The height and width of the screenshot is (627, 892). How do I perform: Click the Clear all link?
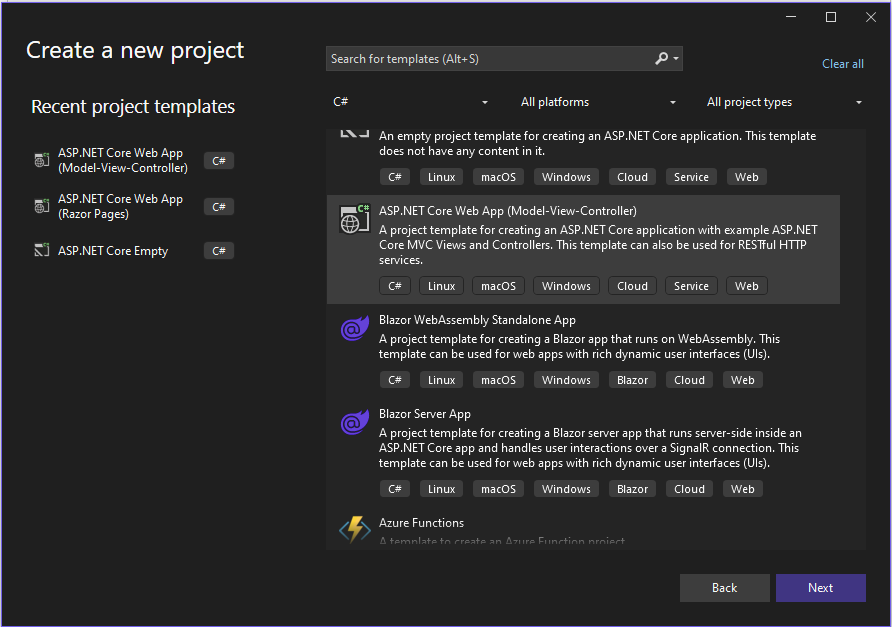843,64
